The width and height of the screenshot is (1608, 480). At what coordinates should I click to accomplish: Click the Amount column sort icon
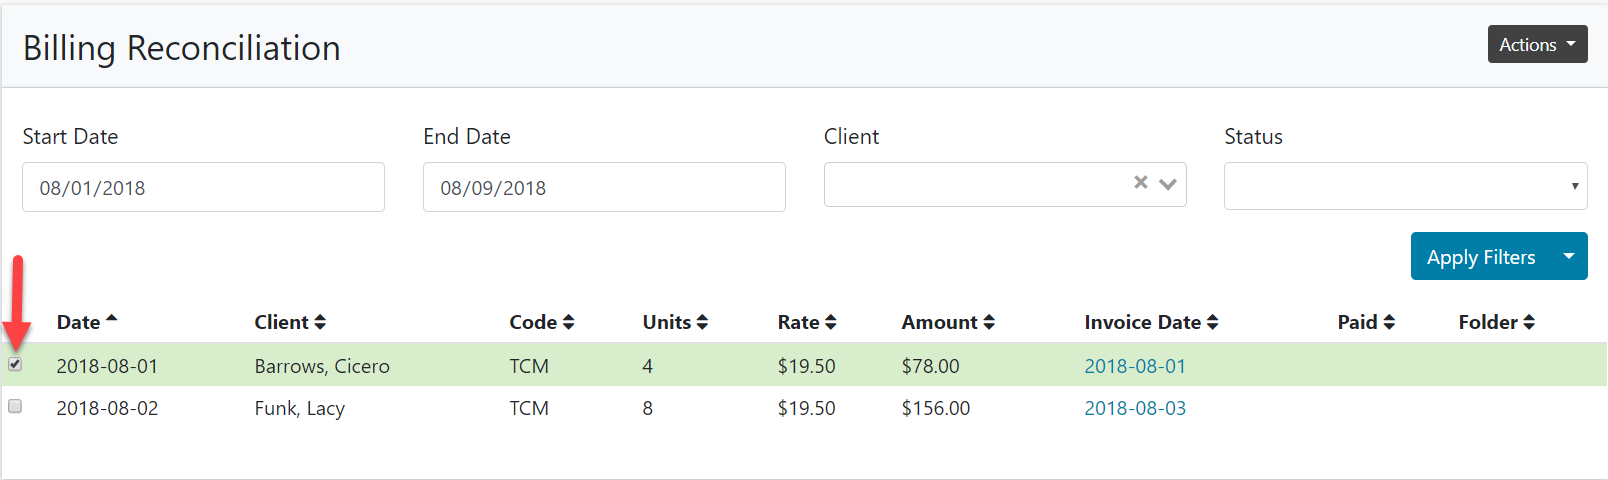(x=989, y=322)
